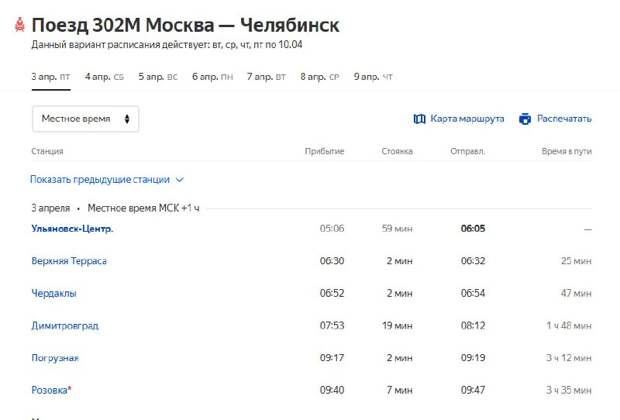Open the Верхняя Терраса station link
The image size is (620, 420).
68,261
